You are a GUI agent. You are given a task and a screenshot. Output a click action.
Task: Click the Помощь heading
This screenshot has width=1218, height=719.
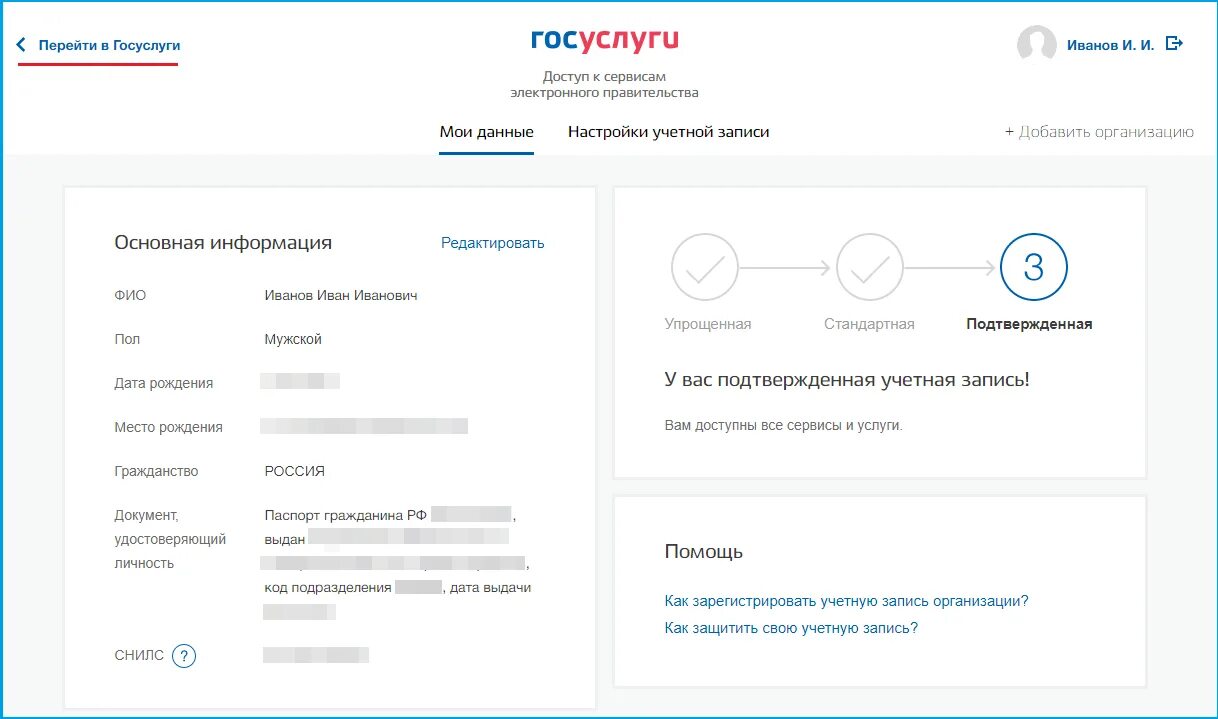point(704,552)
